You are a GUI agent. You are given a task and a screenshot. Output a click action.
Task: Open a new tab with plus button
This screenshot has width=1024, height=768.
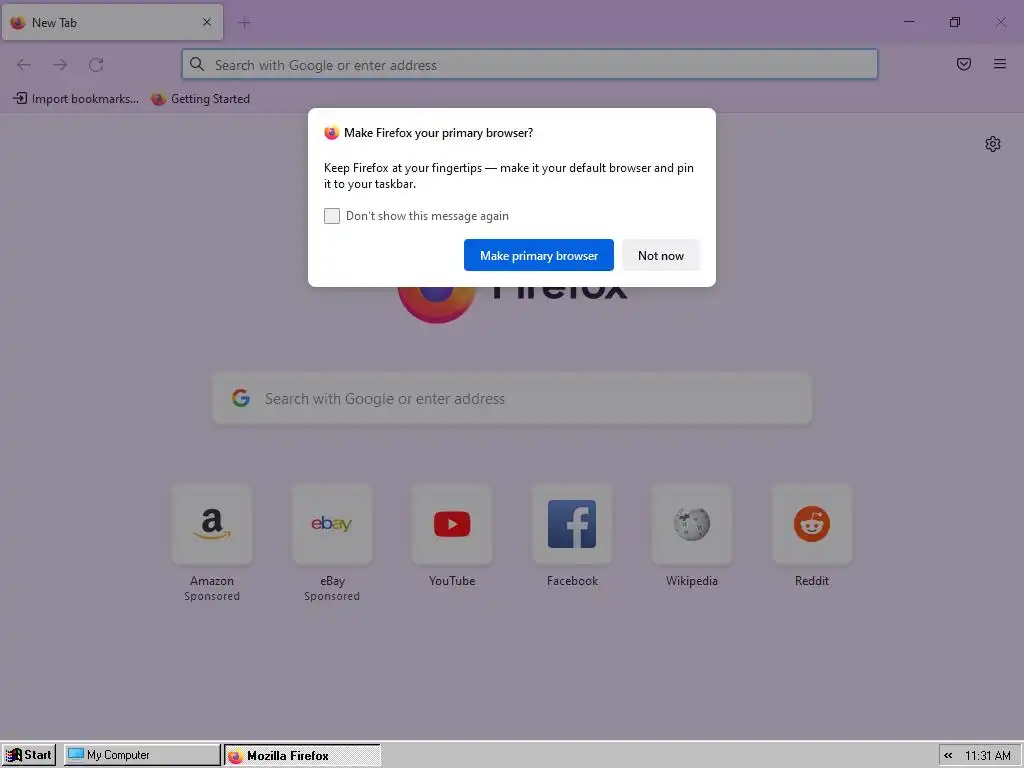[x=244, y=23]
